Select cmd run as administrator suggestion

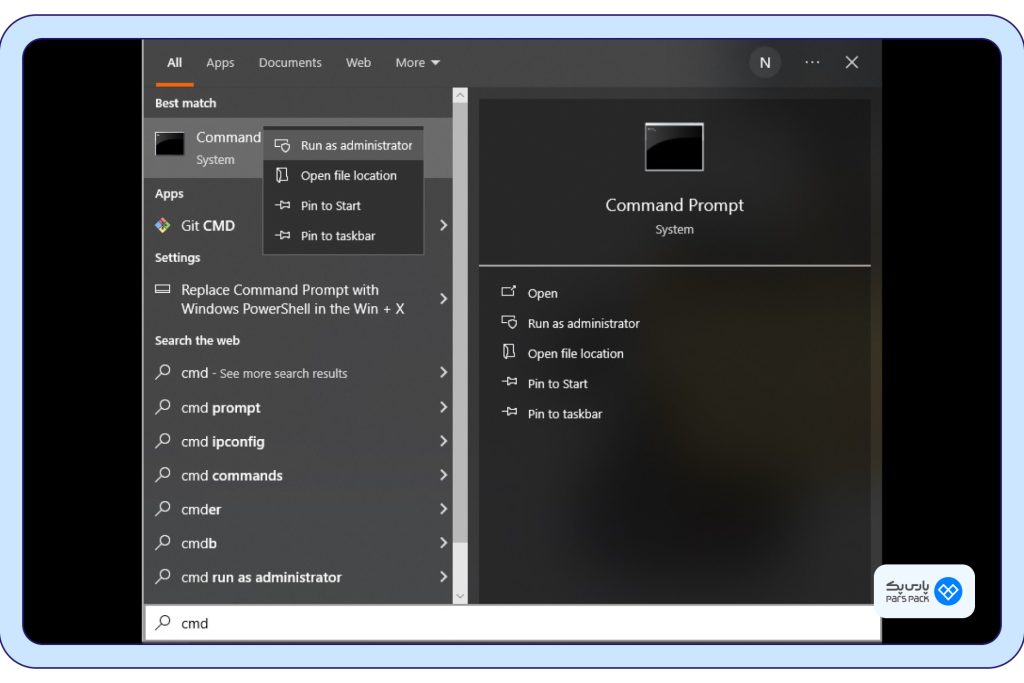[x=297, y=577]
